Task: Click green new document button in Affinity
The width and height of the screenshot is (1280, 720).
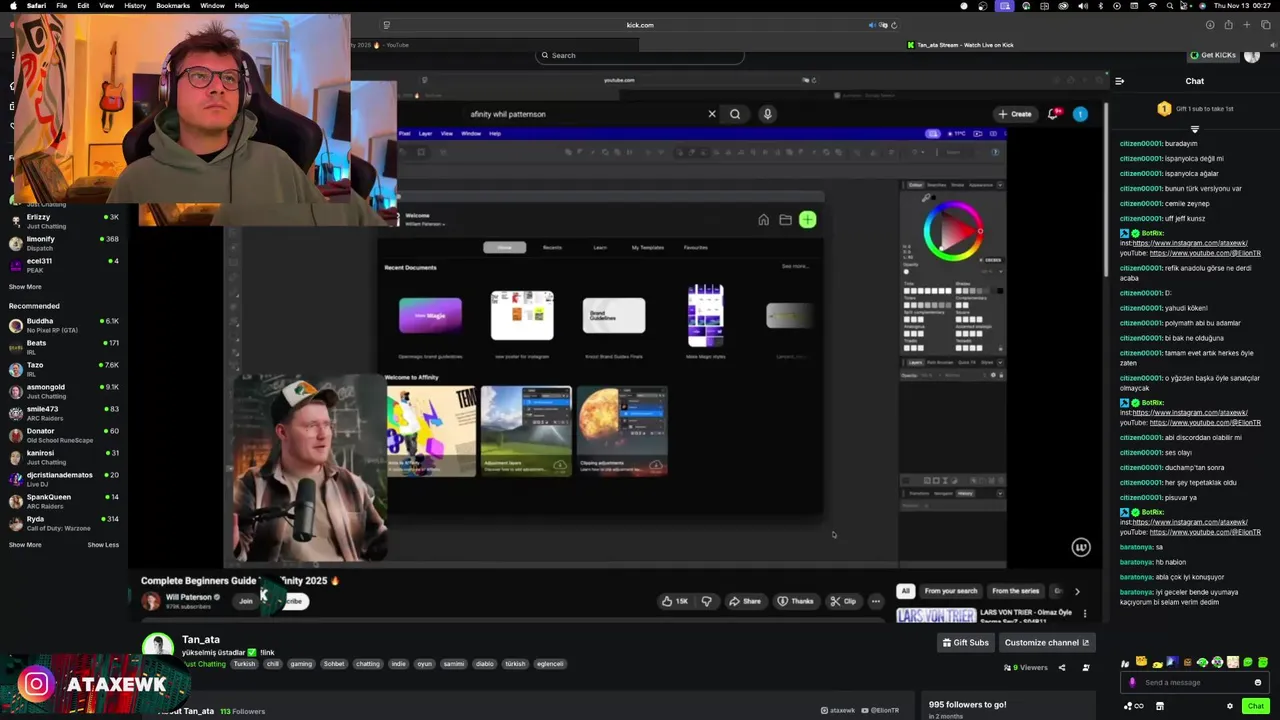Action: (807, 220)
